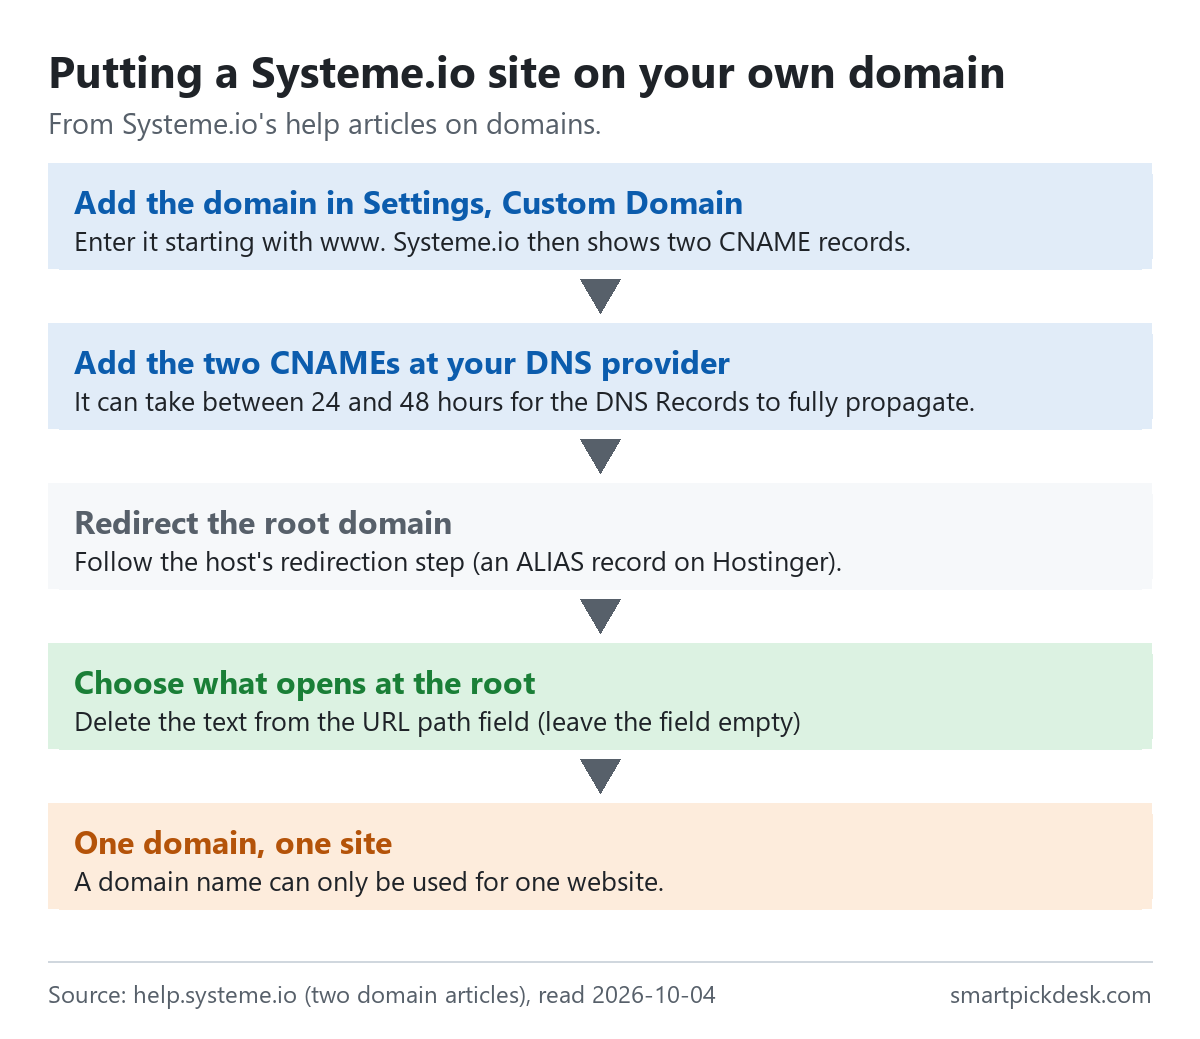Viewport: 1200px width, 1039px height.
Task: Click text mentioning ALIAS record on Hostinger
Action: [x=458, y=562]
